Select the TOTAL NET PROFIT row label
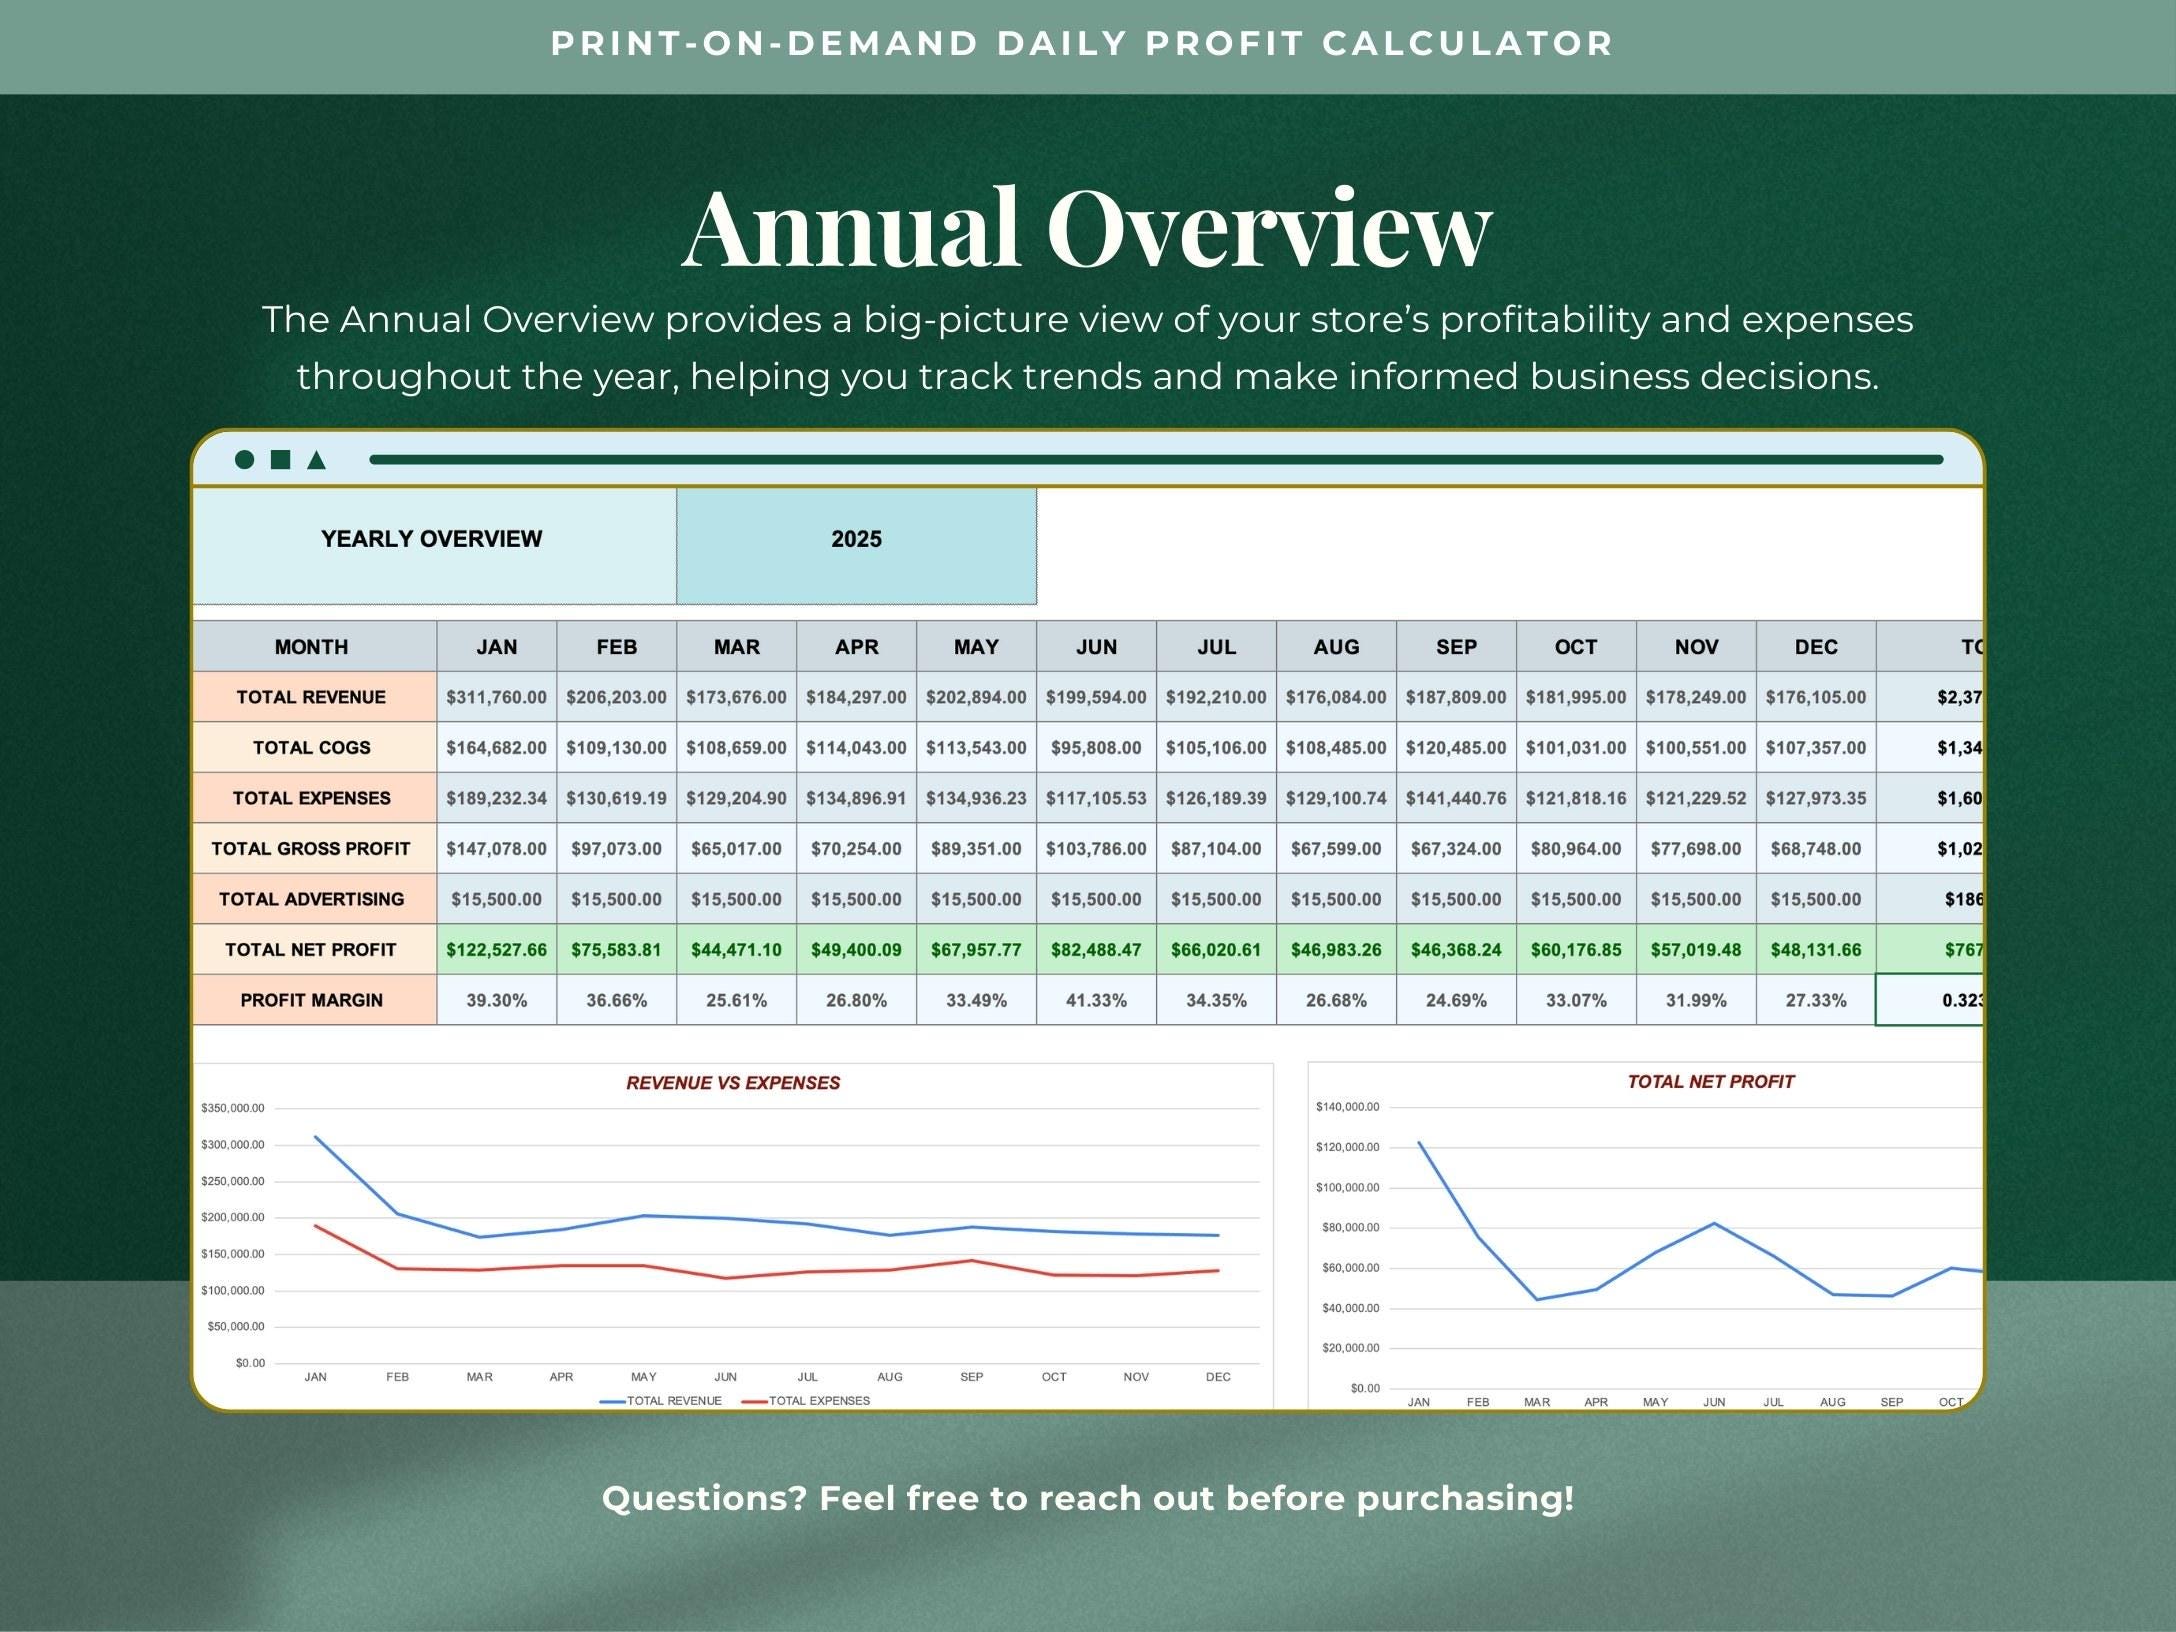Screen dimensions: 2176x1632 [x=314, y=949]
